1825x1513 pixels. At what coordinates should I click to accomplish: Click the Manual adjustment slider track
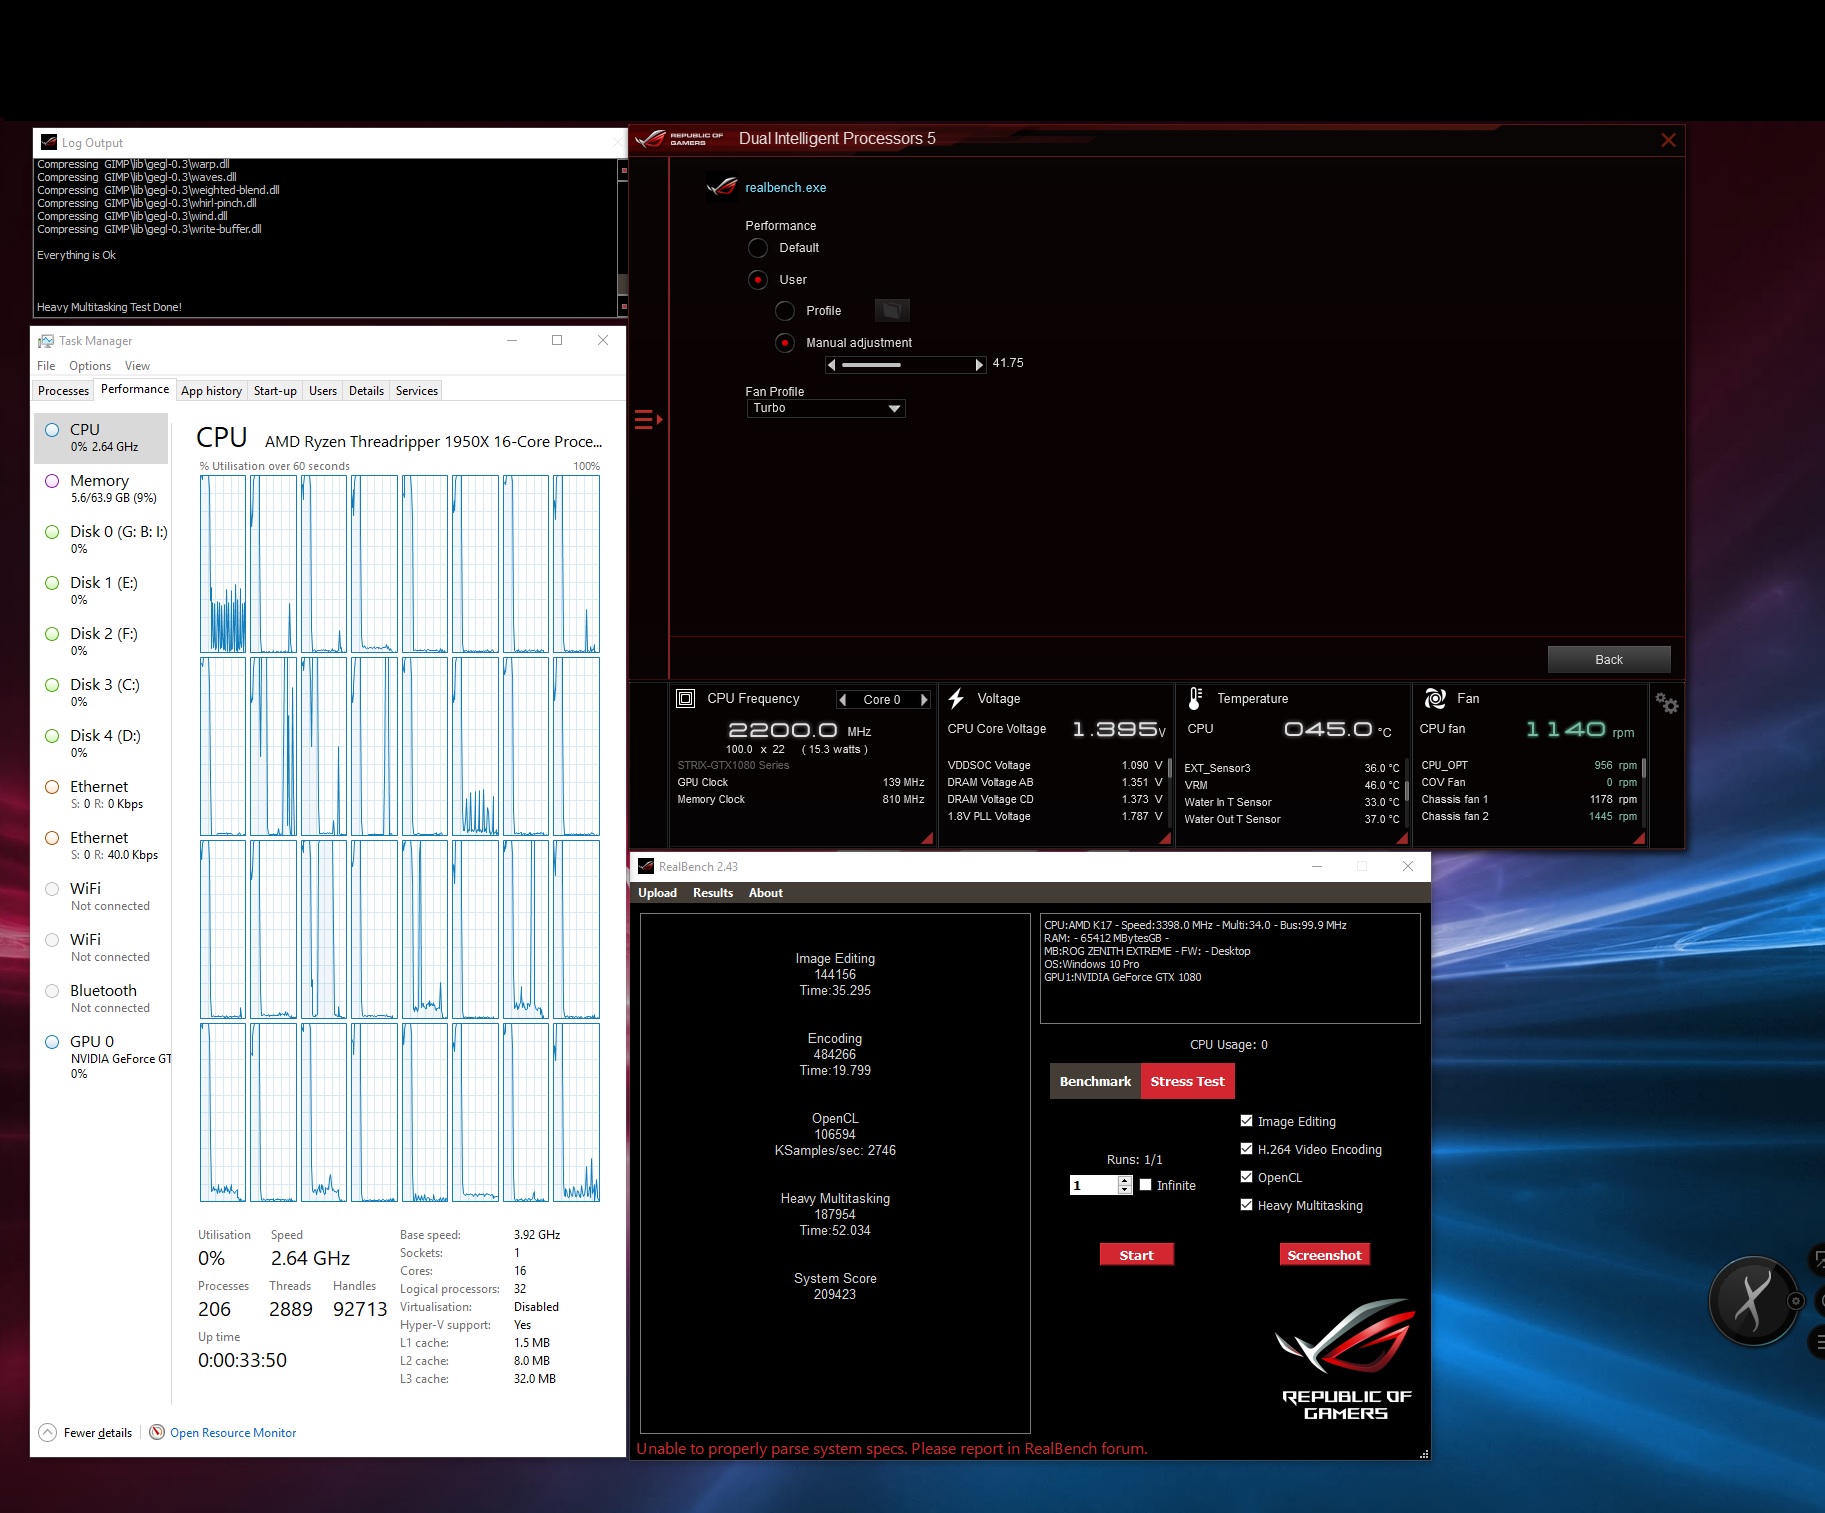(x=905, y=365)
